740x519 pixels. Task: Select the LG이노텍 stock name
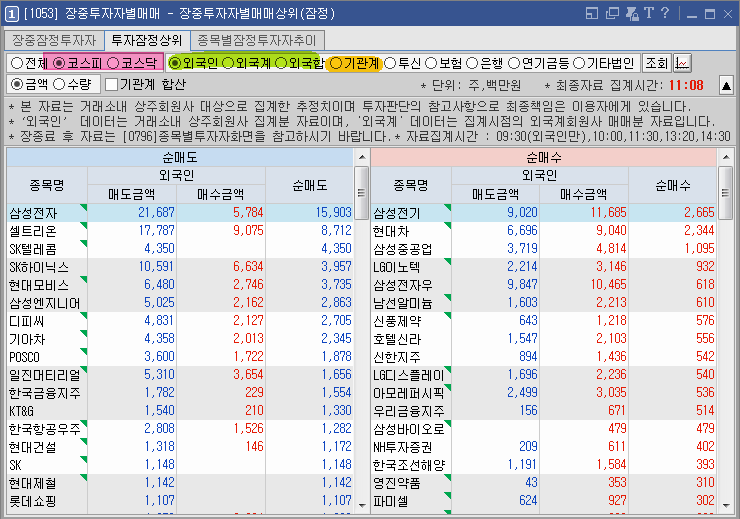[x=396, y=268]
